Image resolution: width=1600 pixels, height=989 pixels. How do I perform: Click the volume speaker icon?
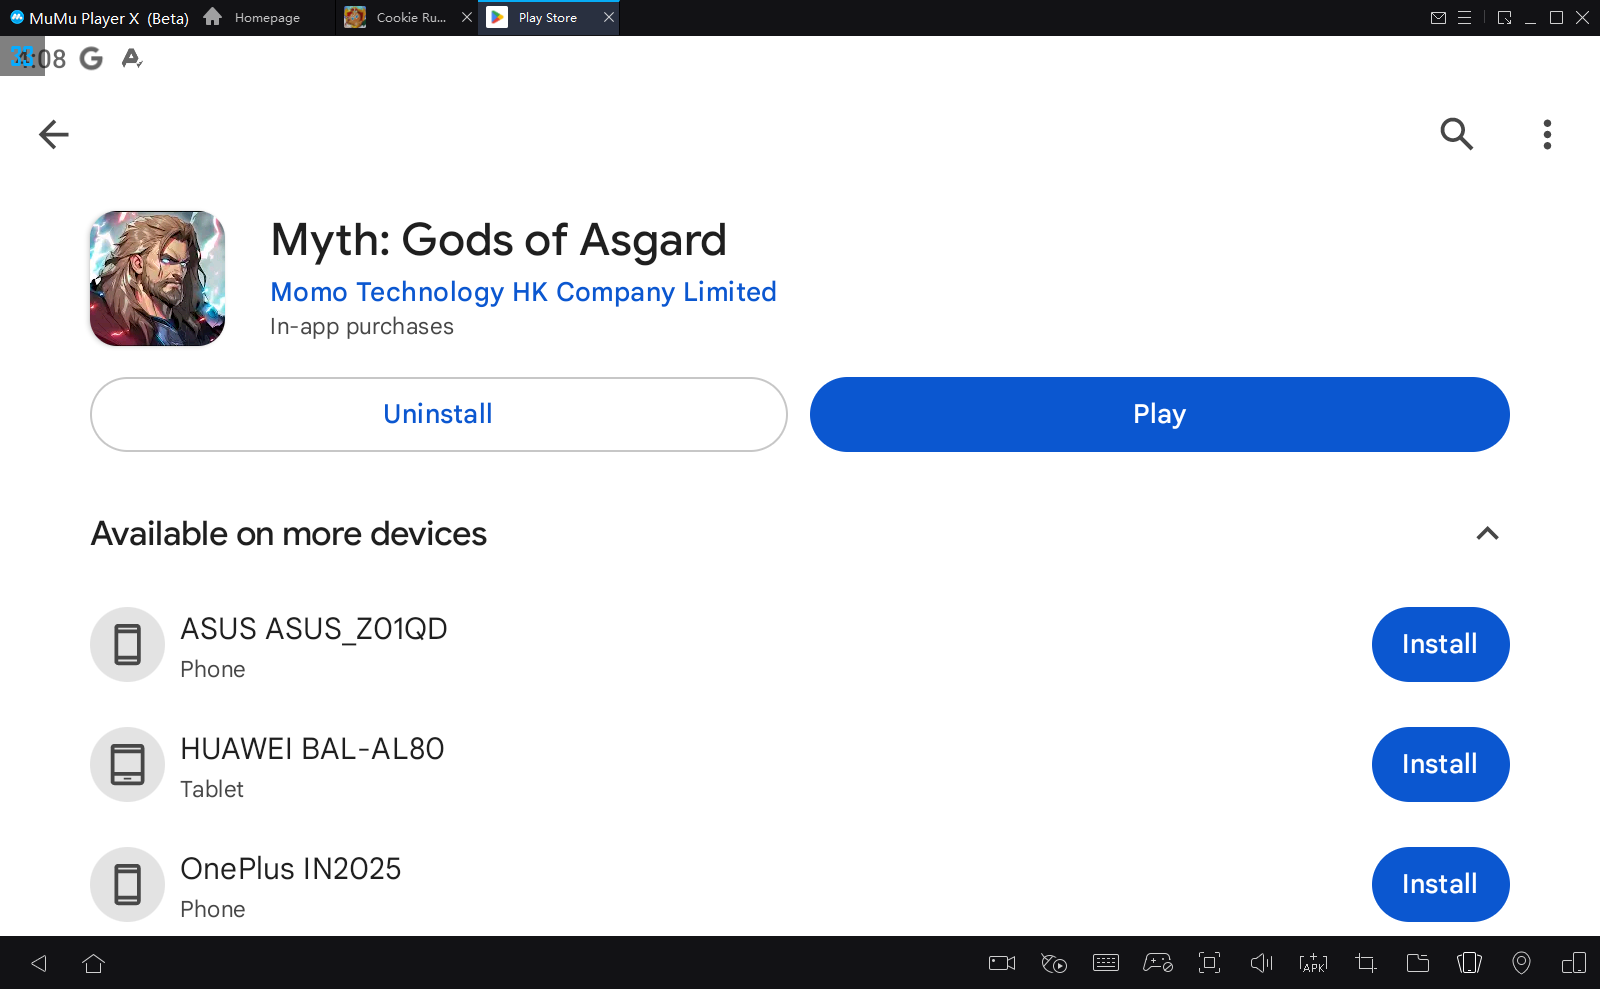[x=1261, y=963]
